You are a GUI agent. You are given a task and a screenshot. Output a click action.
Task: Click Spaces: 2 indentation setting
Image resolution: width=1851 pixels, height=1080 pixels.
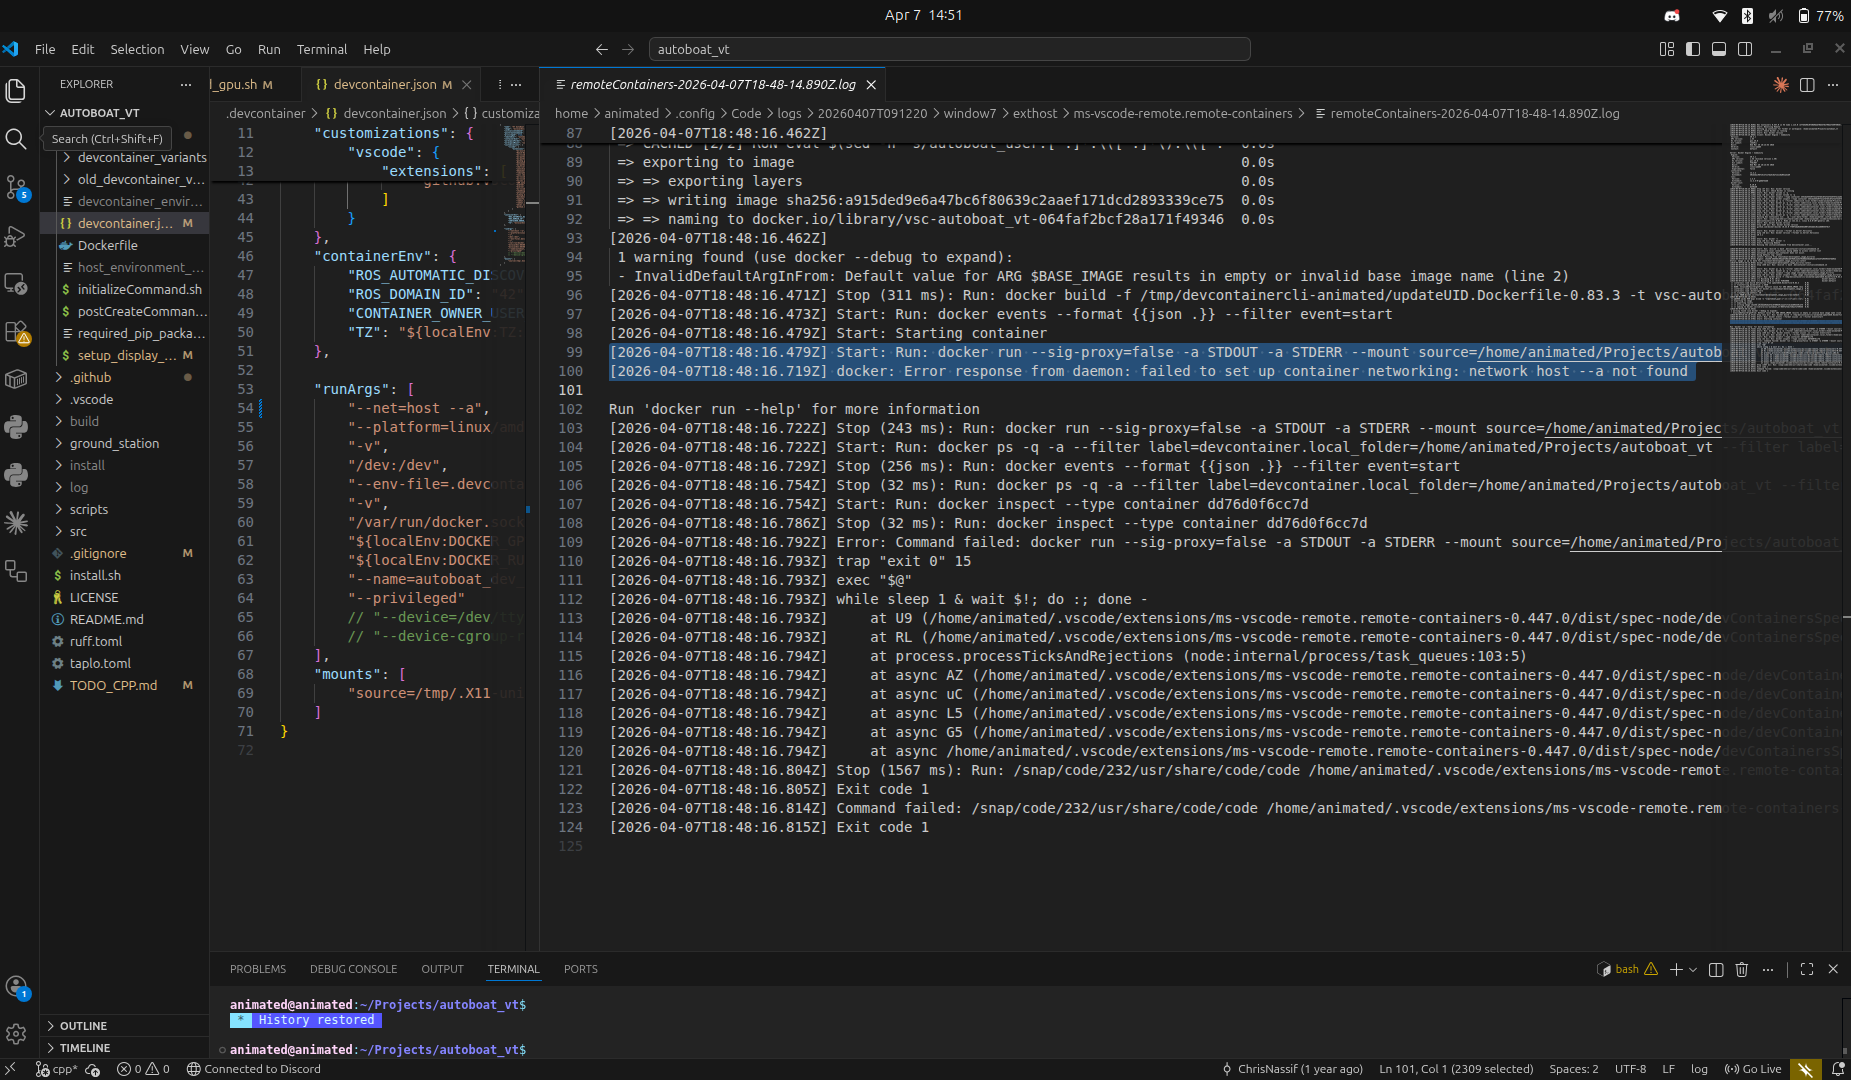coord(1573,1069)
